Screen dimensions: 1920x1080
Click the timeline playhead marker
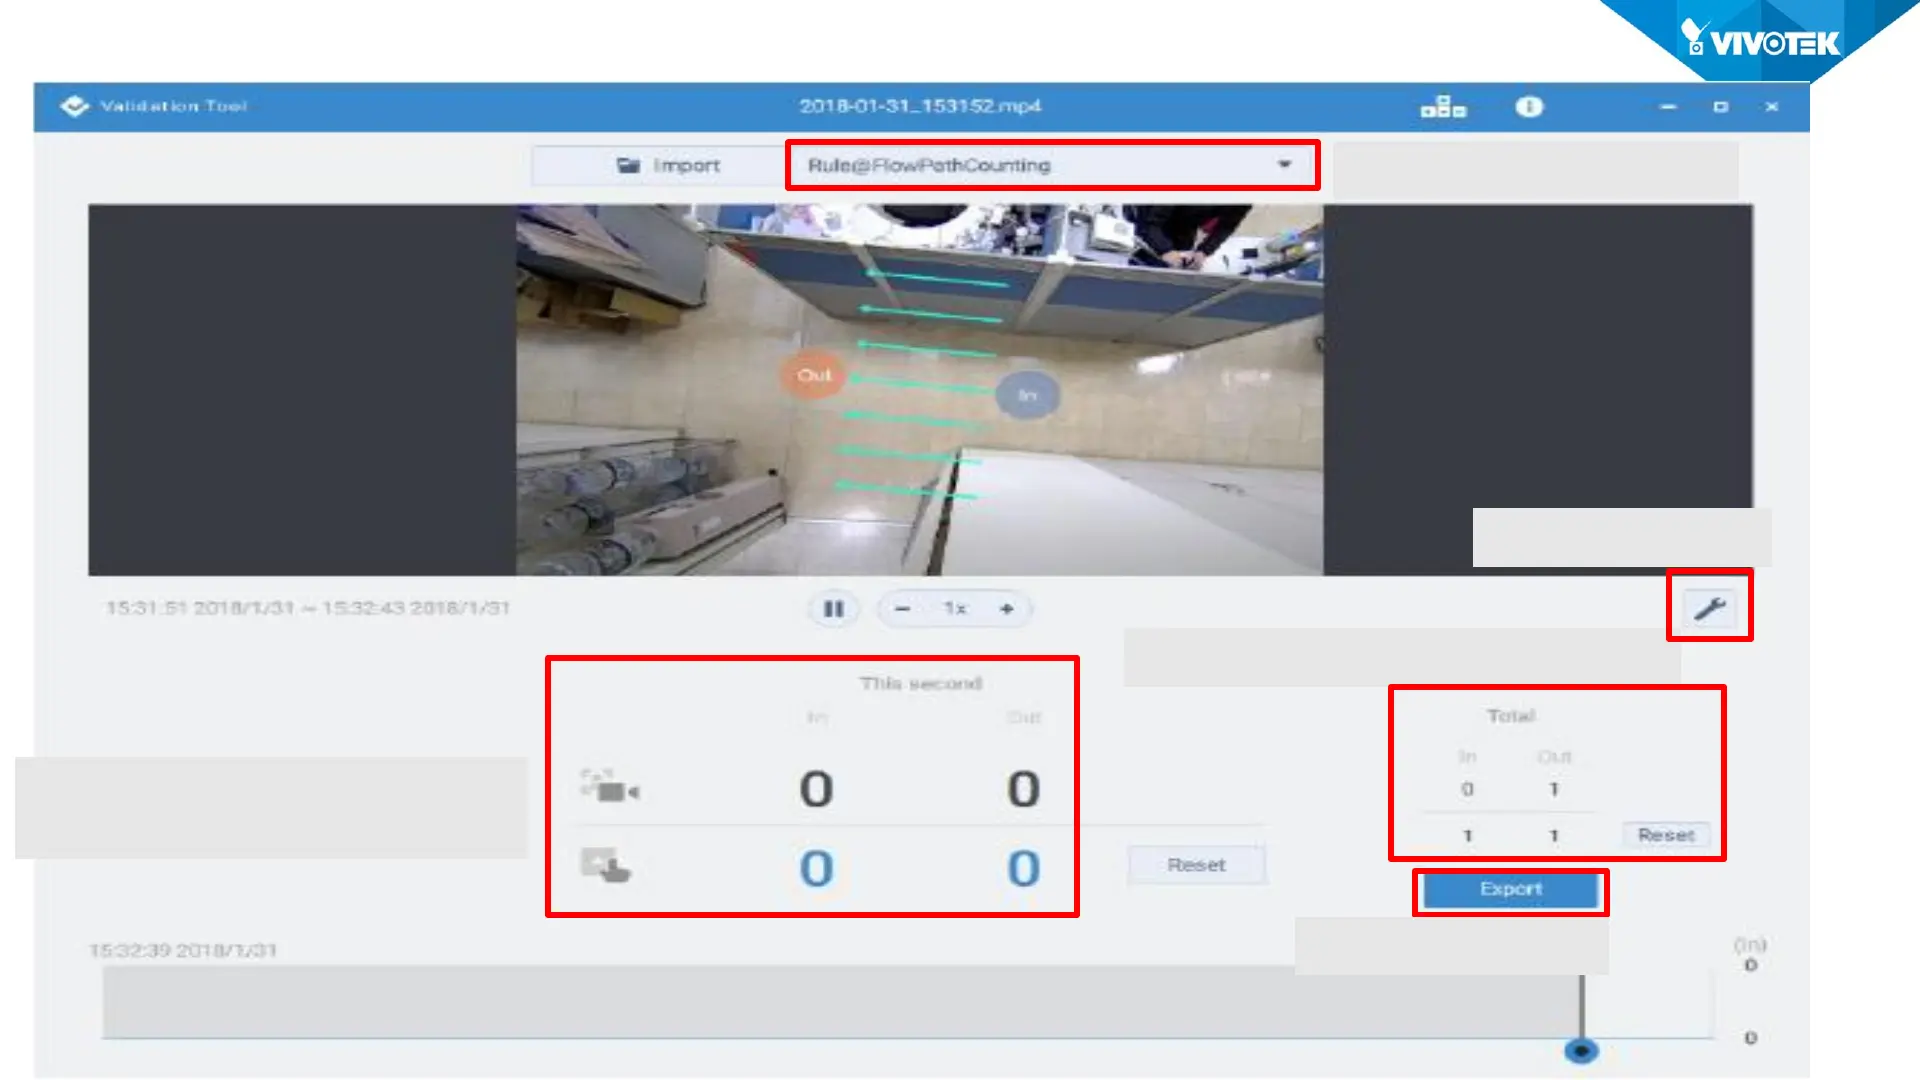(1581, 1051)
